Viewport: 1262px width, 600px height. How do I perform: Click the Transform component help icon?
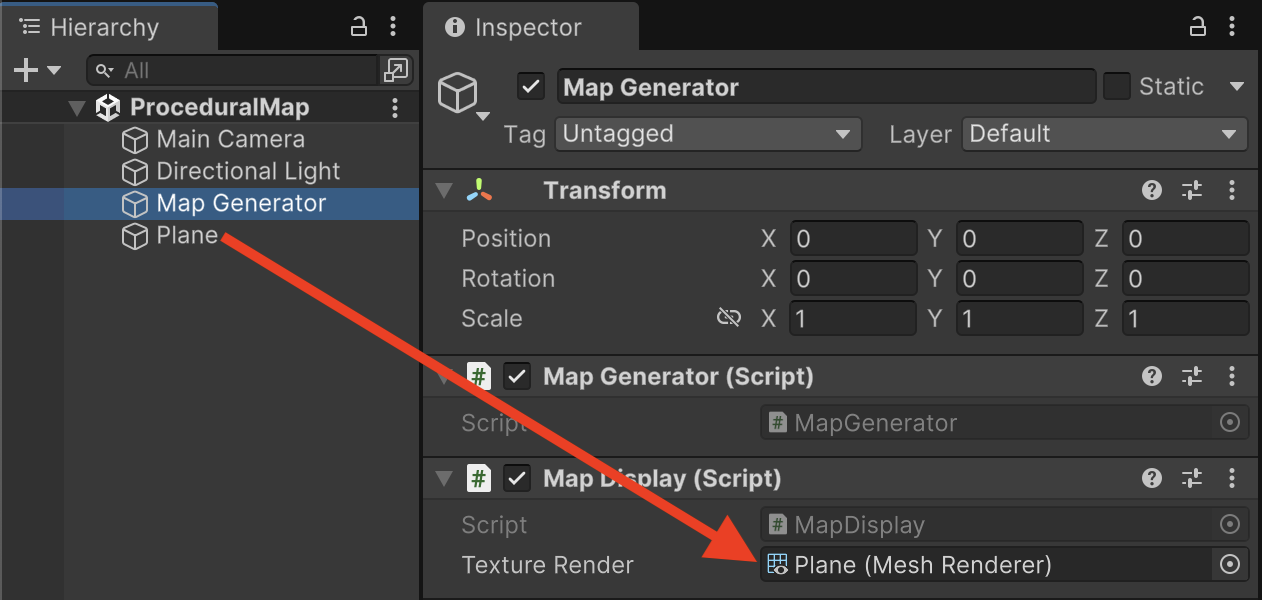(x=1152, y=190)
